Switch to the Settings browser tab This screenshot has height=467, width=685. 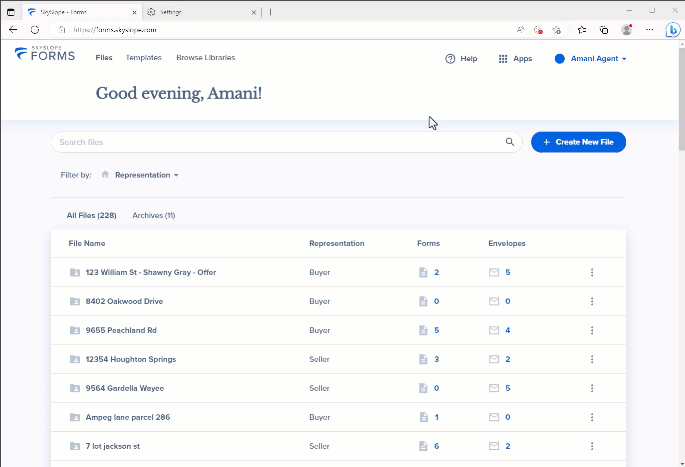[201, 12]
